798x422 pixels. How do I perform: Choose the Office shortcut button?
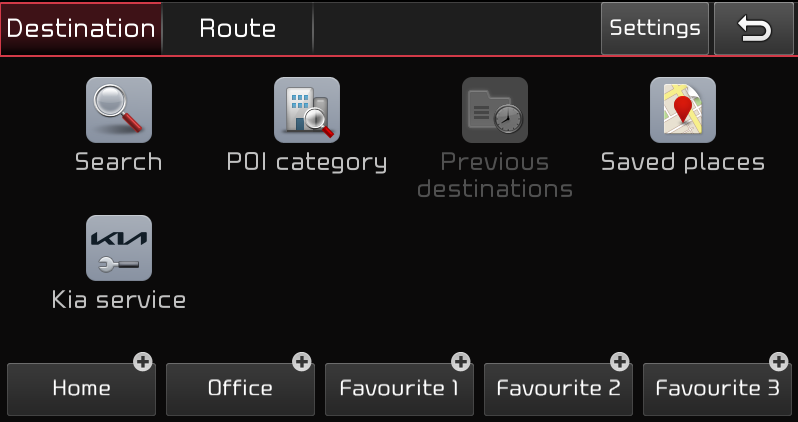pos(240,389)
